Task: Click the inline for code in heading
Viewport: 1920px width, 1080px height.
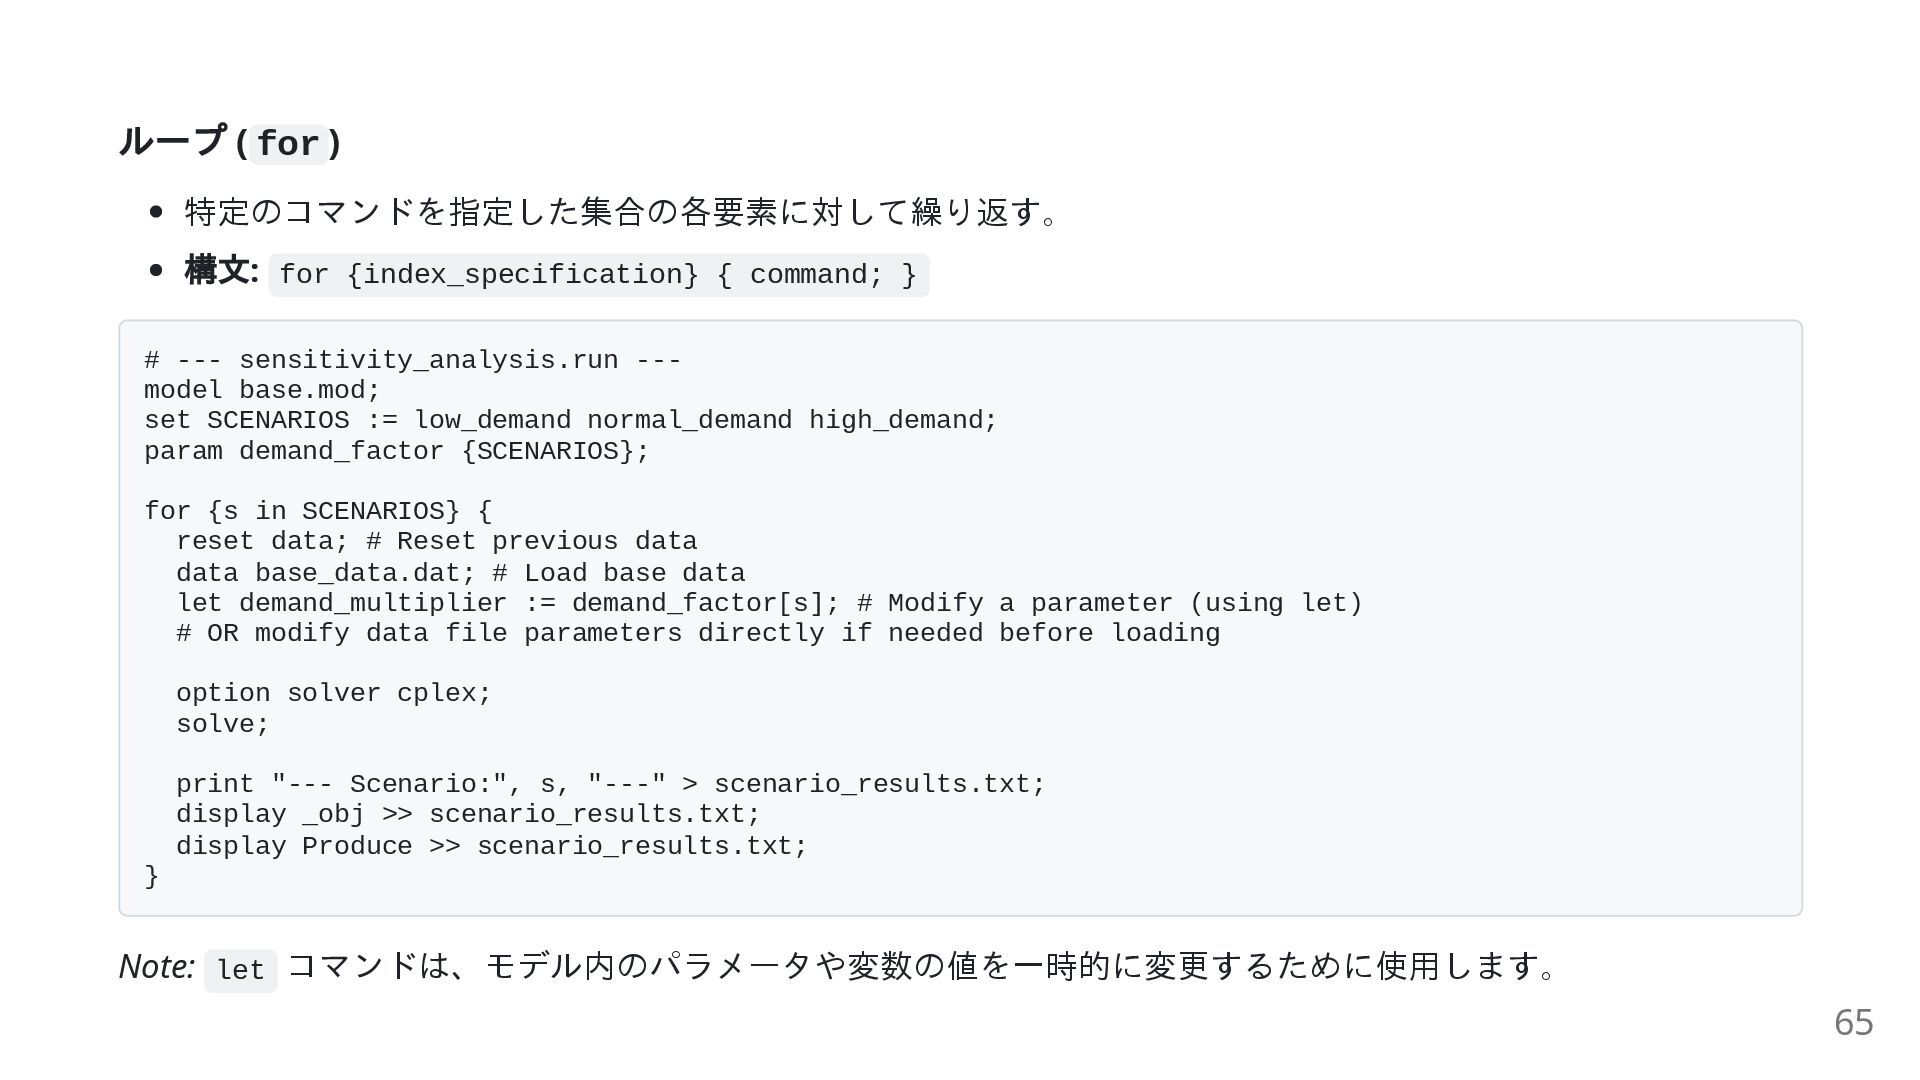Action: tap(288, 145)
